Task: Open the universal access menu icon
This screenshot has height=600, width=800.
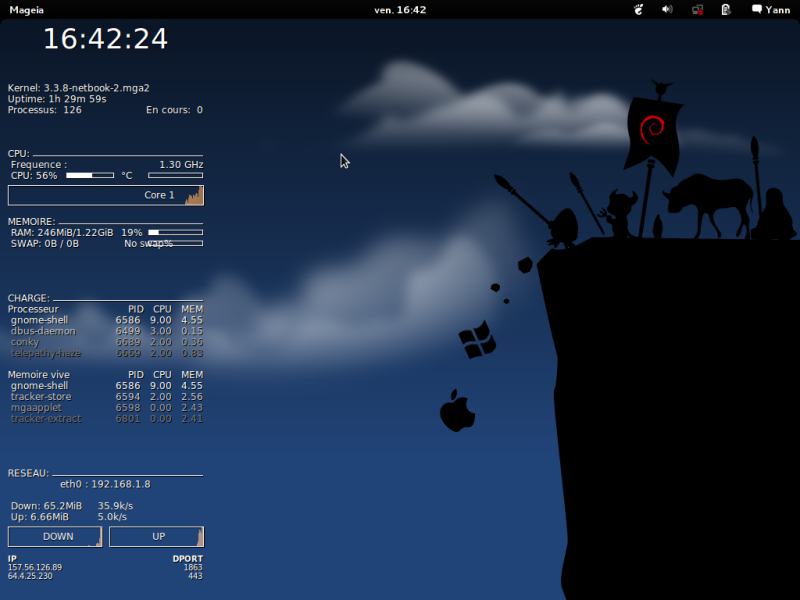Action: tap(638, 9)
